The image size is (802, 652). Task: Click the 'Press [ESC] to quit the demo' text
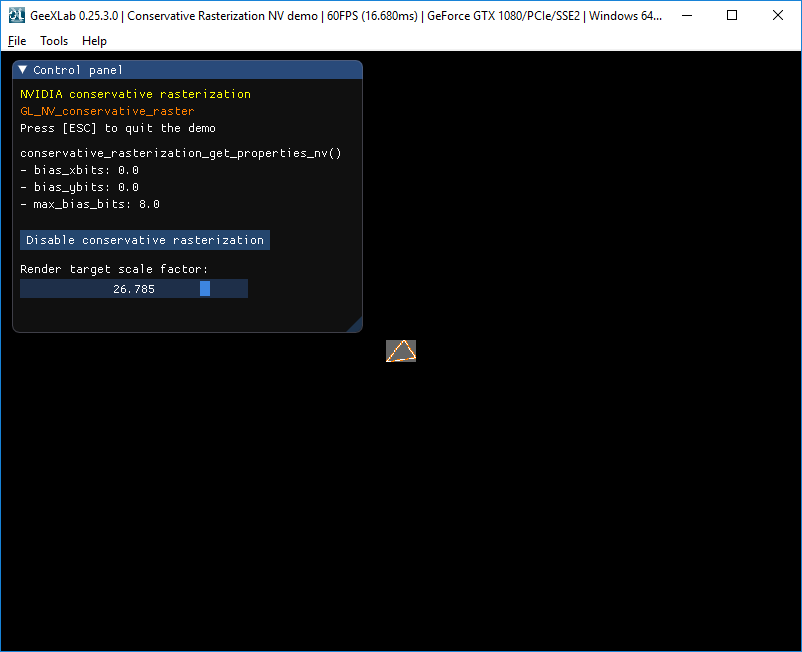(118, 128)
